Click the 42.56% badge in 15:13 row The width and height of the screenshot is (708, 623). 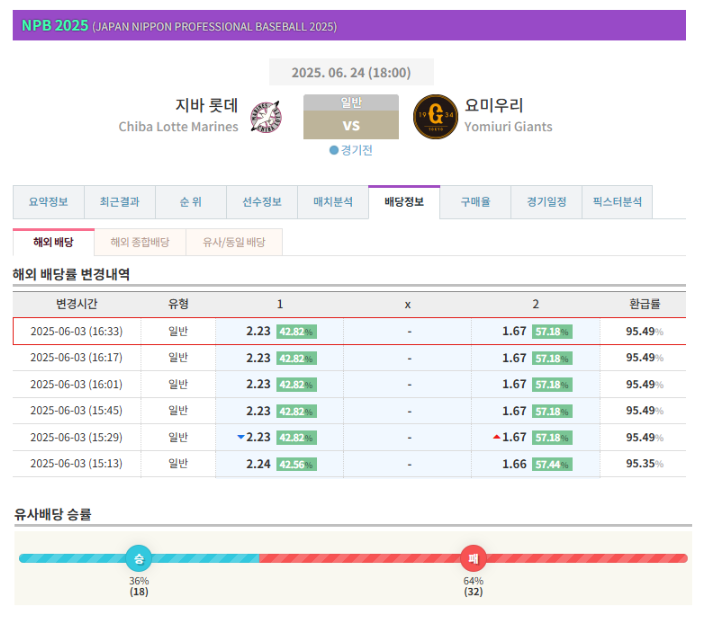297,465
